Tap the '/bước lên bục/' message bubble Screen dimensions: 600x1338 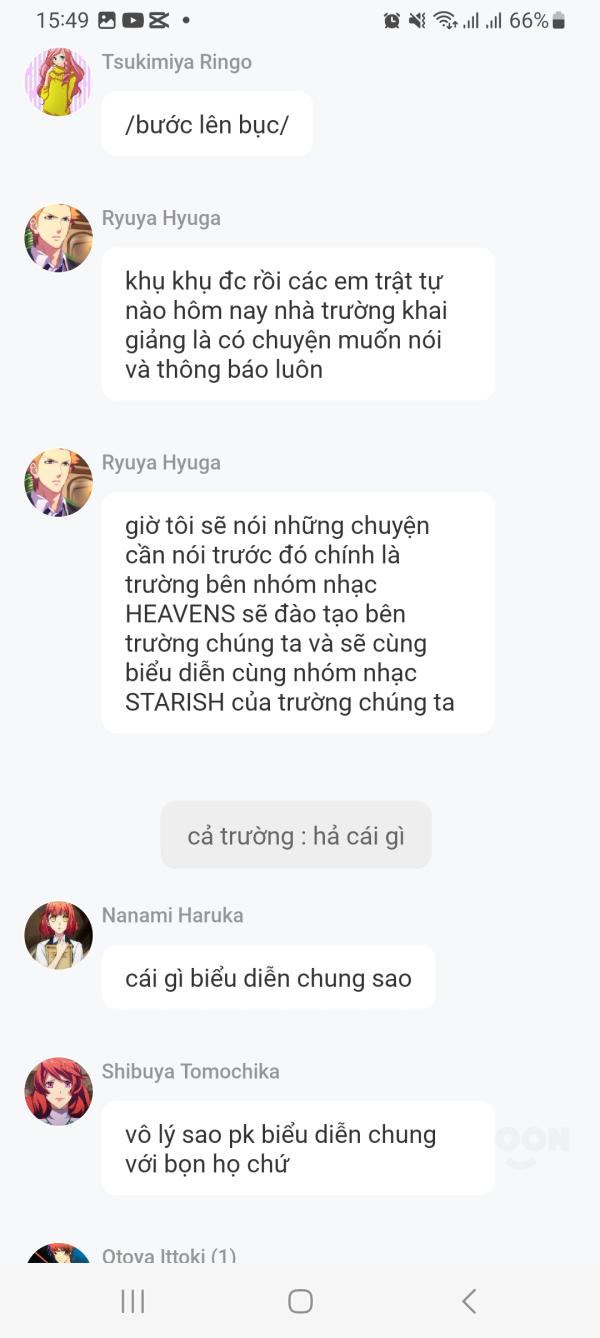[x=207, y=124]
